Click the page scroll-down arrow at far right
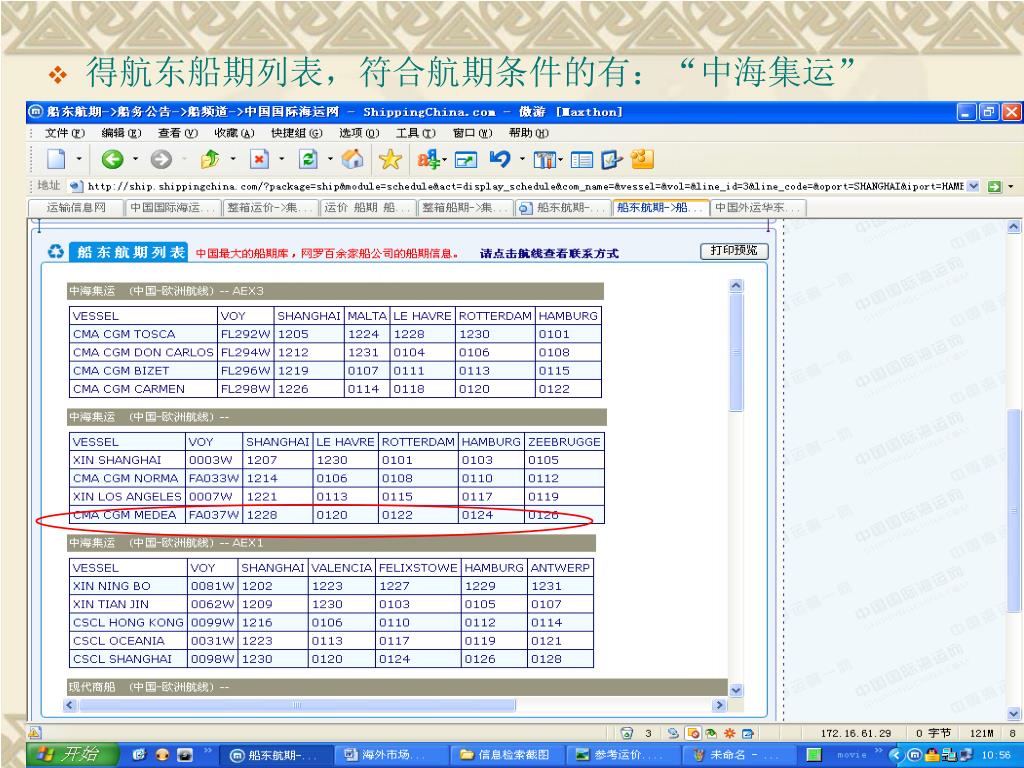Viewport: 1024px width, 768px height. click(x=1014, y=714)
